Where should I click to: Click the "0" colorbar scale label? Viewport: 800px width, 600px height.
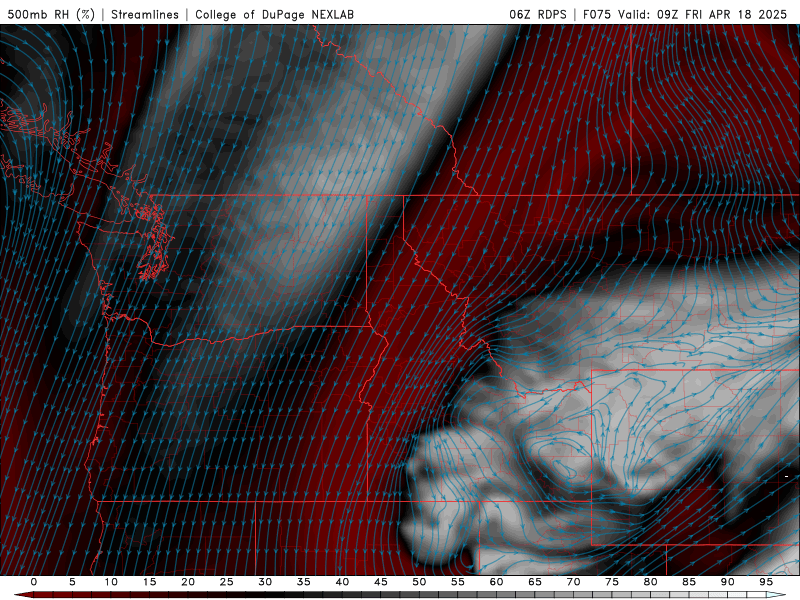pos(34,582)
